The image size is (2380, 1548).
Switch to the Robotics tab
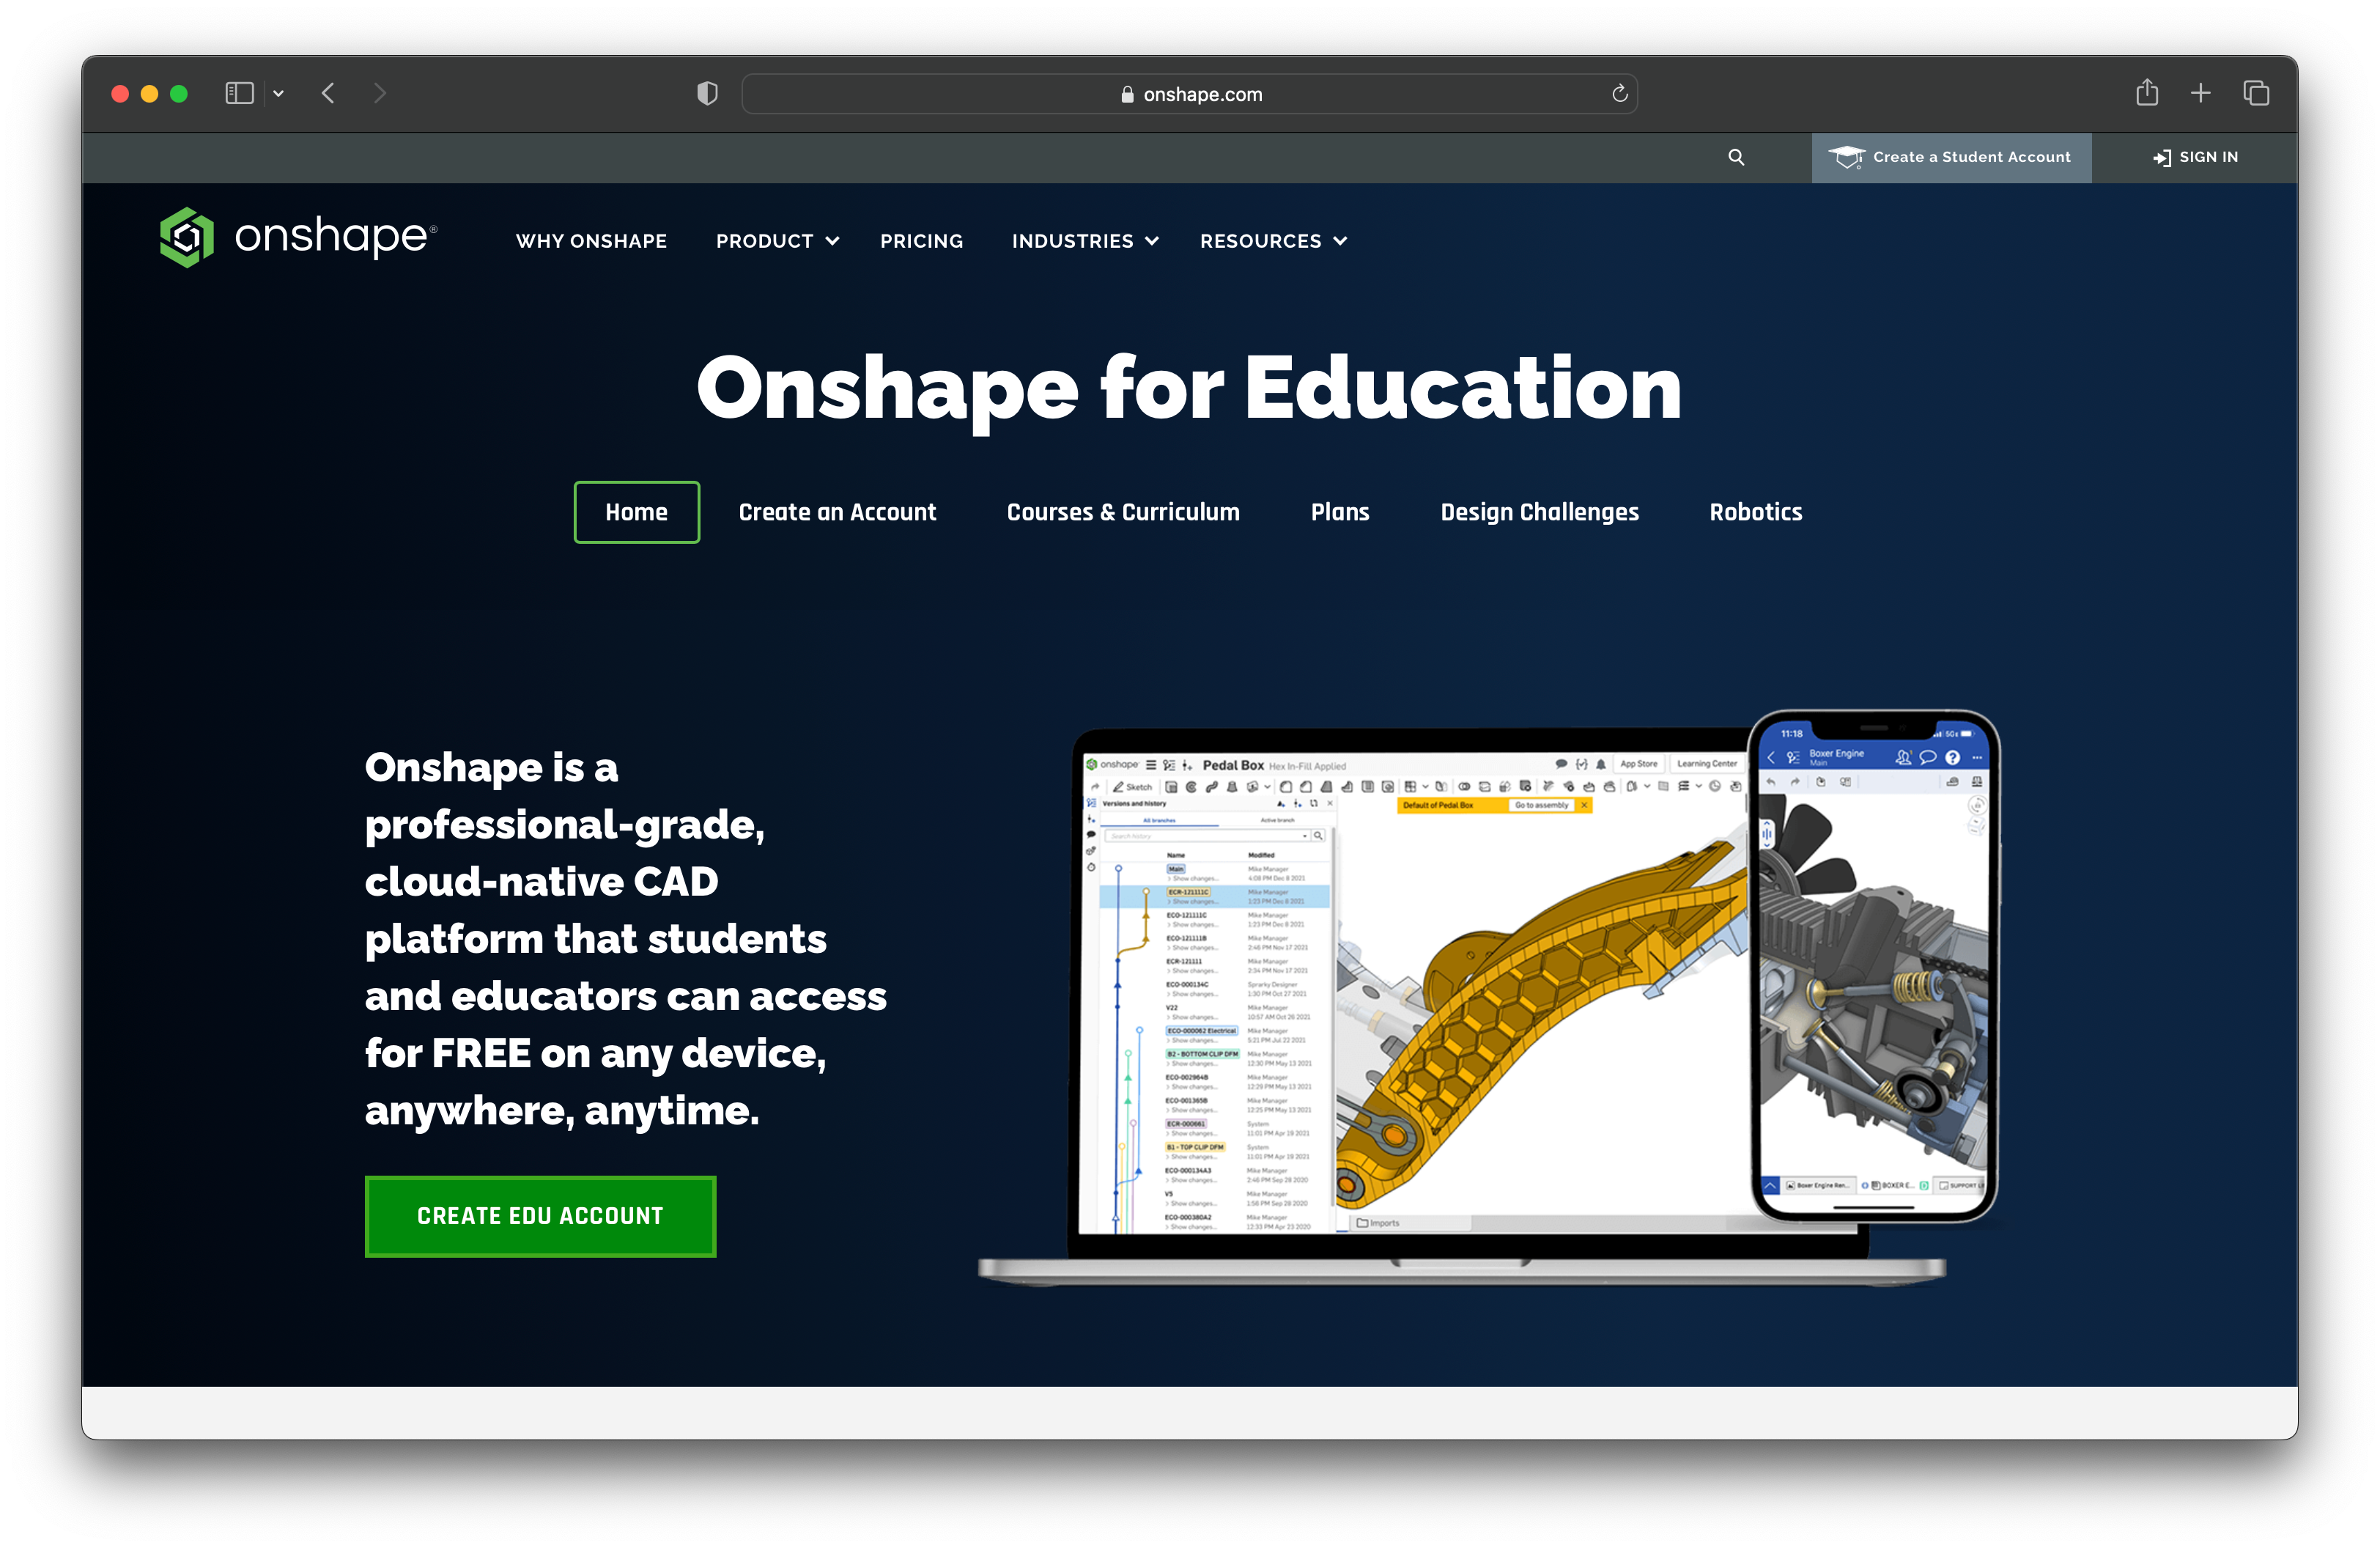click(x=1755, y=512)
